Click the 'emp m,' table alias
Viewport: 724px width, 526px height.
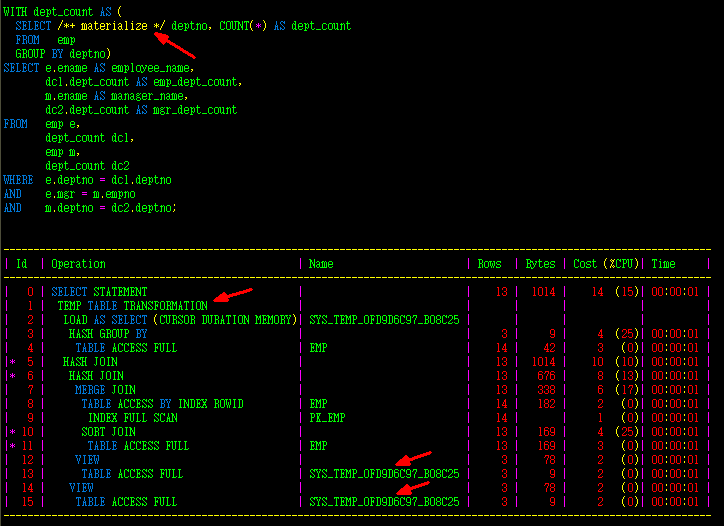click(63, 152)
